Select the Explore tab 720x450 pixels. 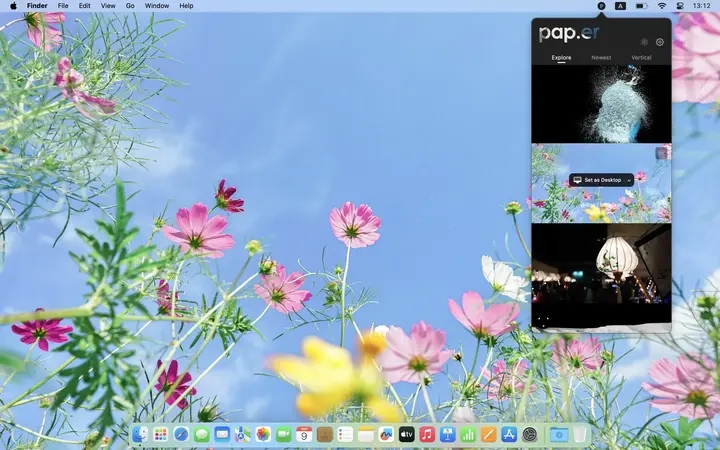[561, 58]
